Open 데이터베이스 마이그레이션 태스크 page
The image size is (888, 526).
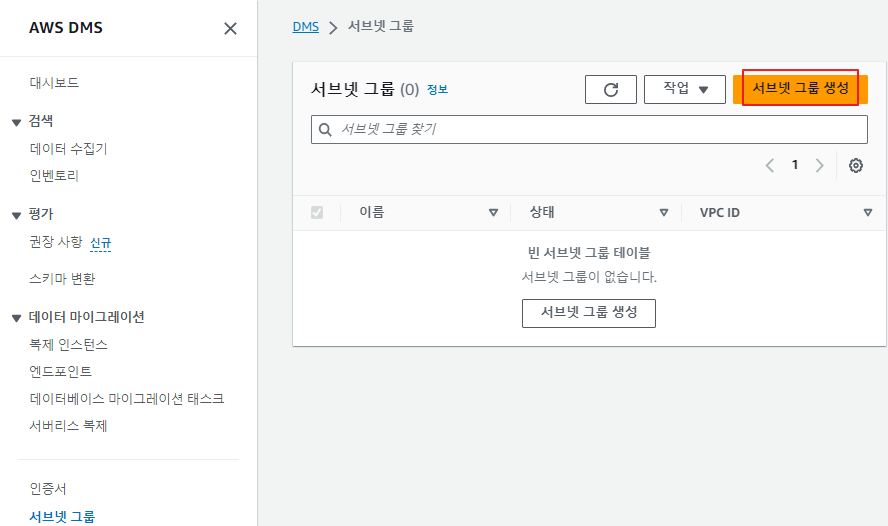pyautogui.click(x=127, y=399)
